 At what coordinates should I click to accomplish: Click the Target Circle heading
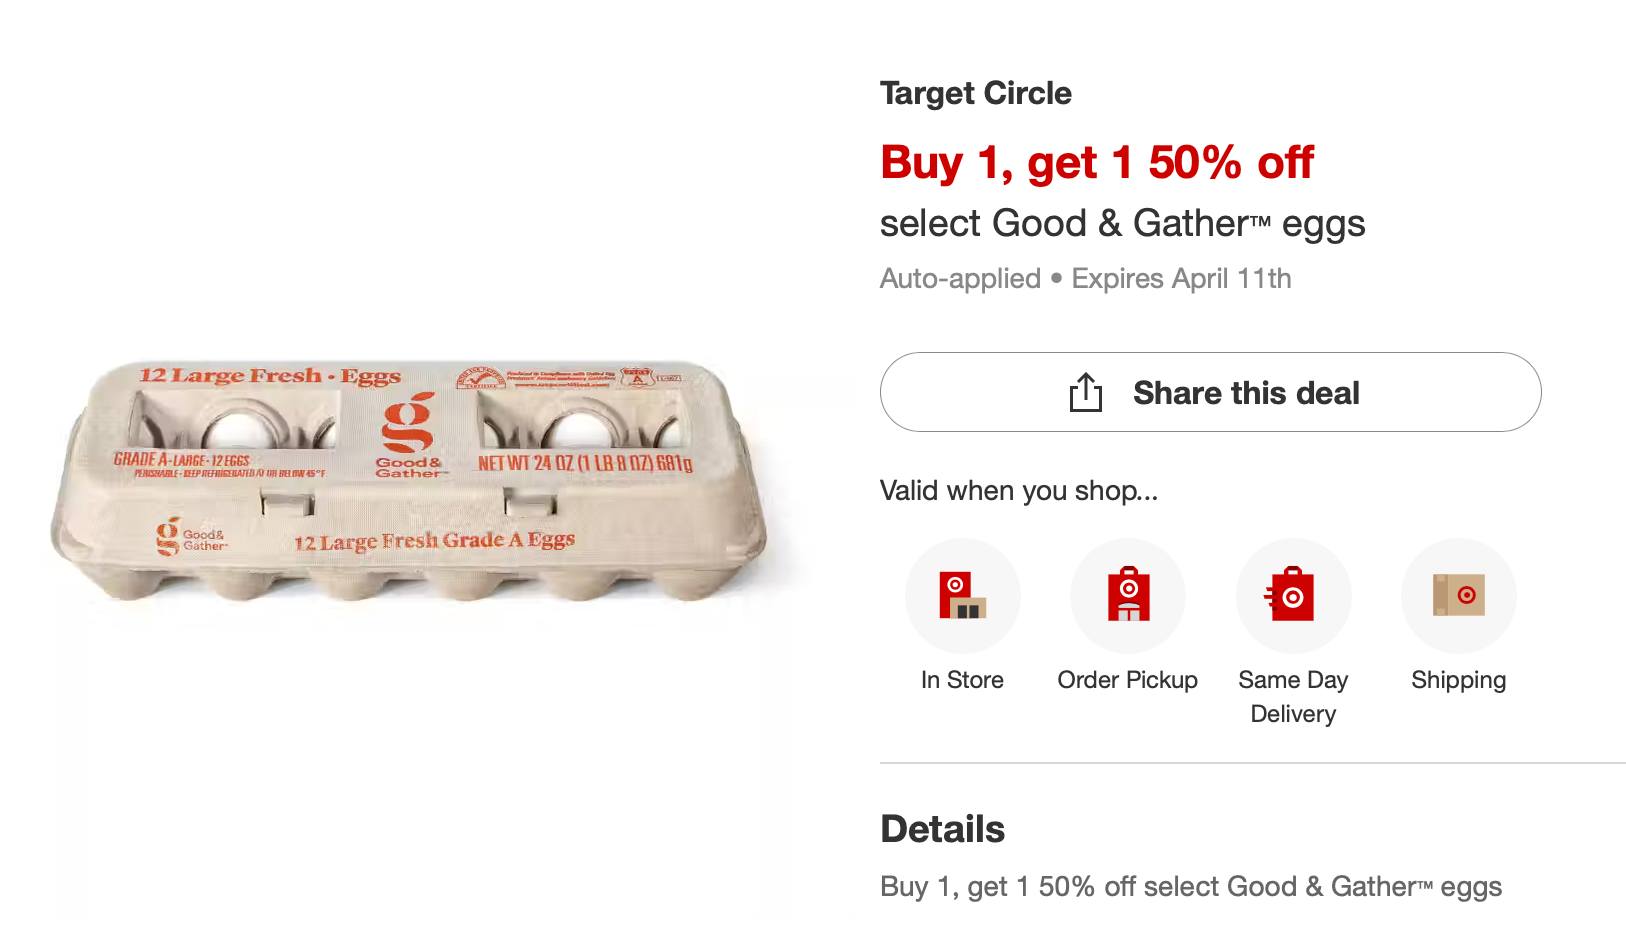(x=975, y=93)
